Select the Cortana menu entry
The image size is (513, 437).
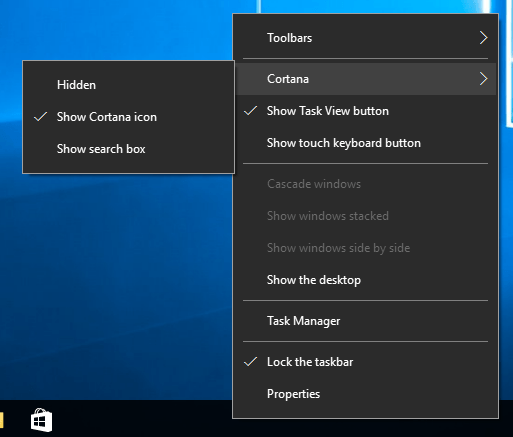365,79
